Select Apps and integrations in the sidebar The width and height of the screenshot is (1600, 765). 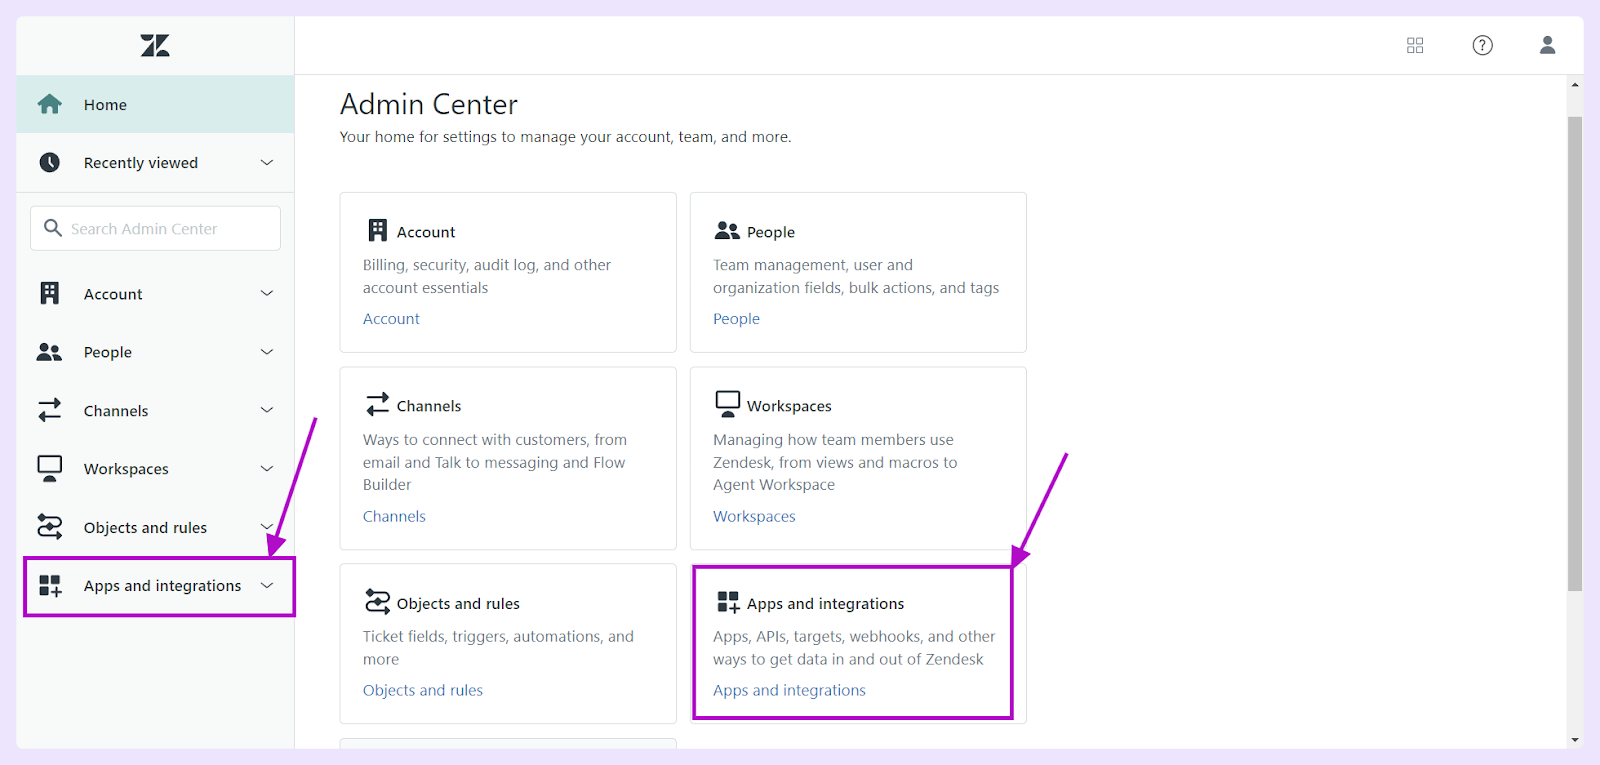click(x=162, y=586)
